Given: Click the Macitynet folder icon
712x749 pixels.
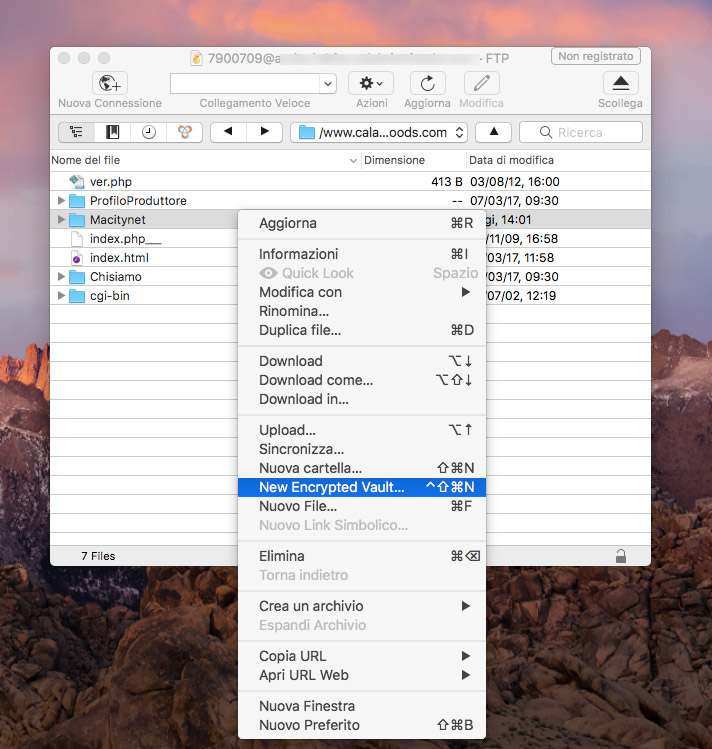Looking at the screenshot, I should click(77, 220).
